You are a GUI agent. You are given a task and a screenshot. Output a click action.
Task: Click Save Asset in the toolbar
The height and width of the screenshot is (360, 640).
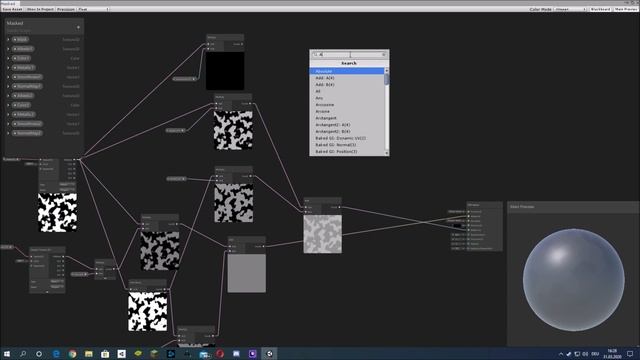point(12,9)
